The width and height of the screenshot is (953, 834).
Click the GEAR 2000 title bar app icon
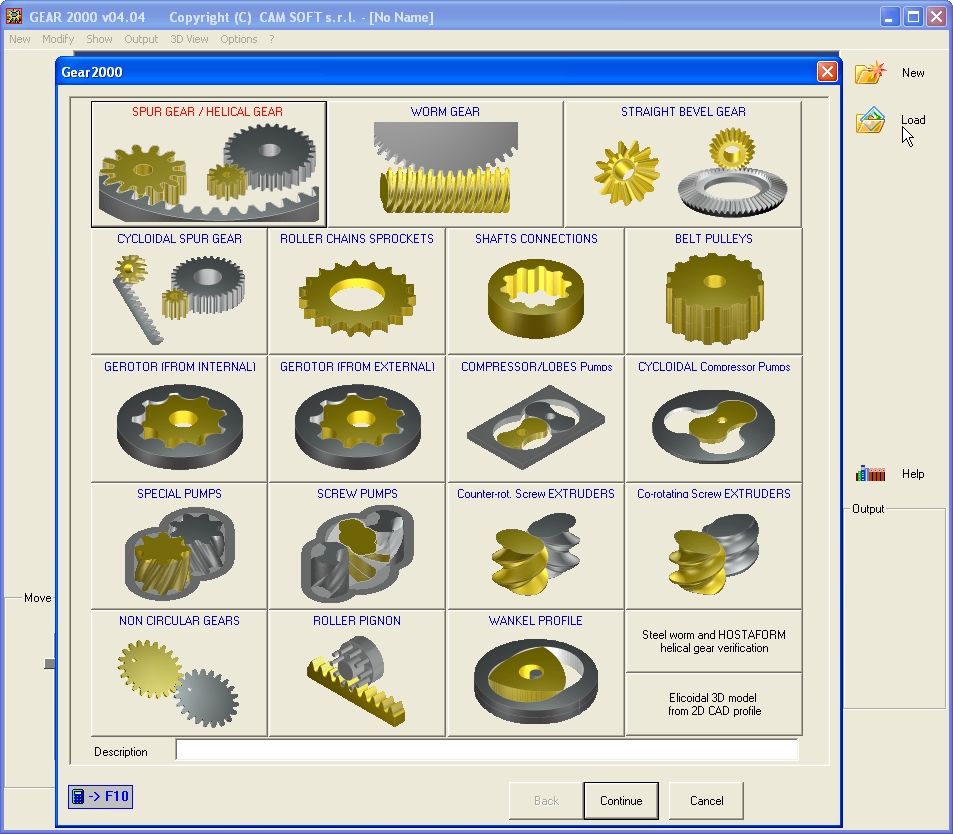pos(14,16)
